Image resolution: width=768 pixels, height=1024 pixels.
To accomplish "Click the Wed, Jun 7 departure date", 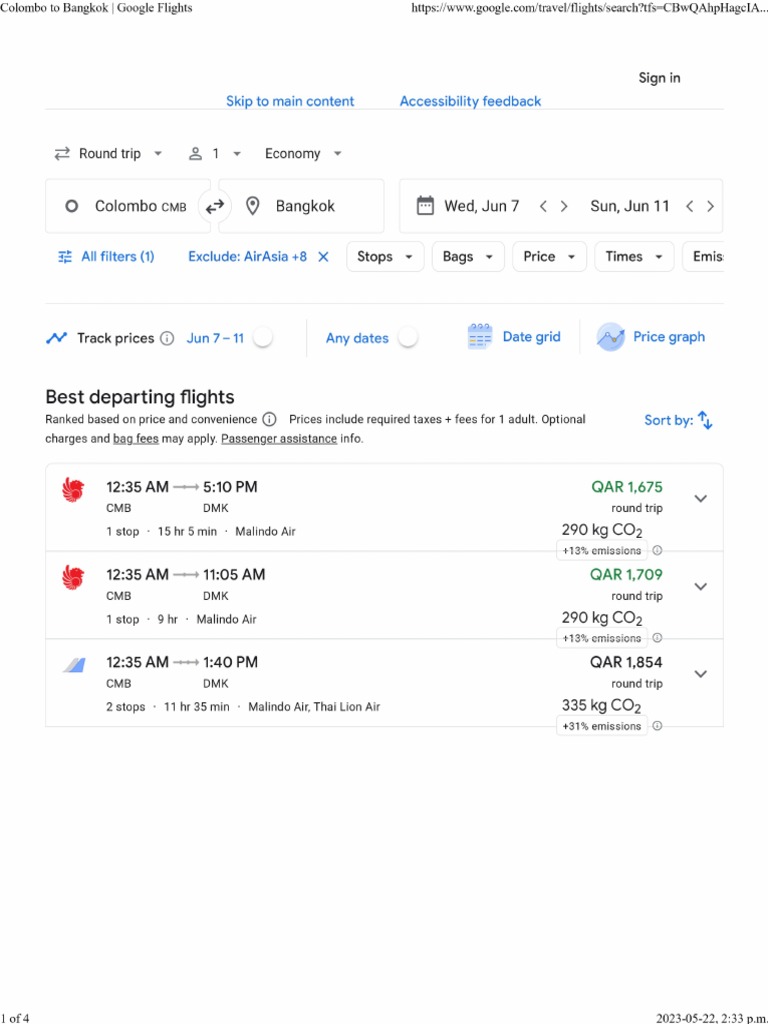I will point(481,206).
